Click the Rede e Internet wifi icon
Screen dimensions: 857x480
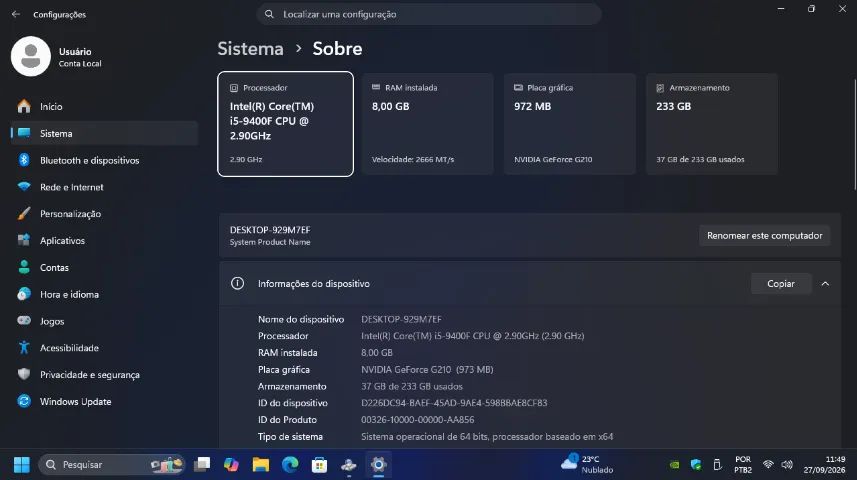(24, 186)
